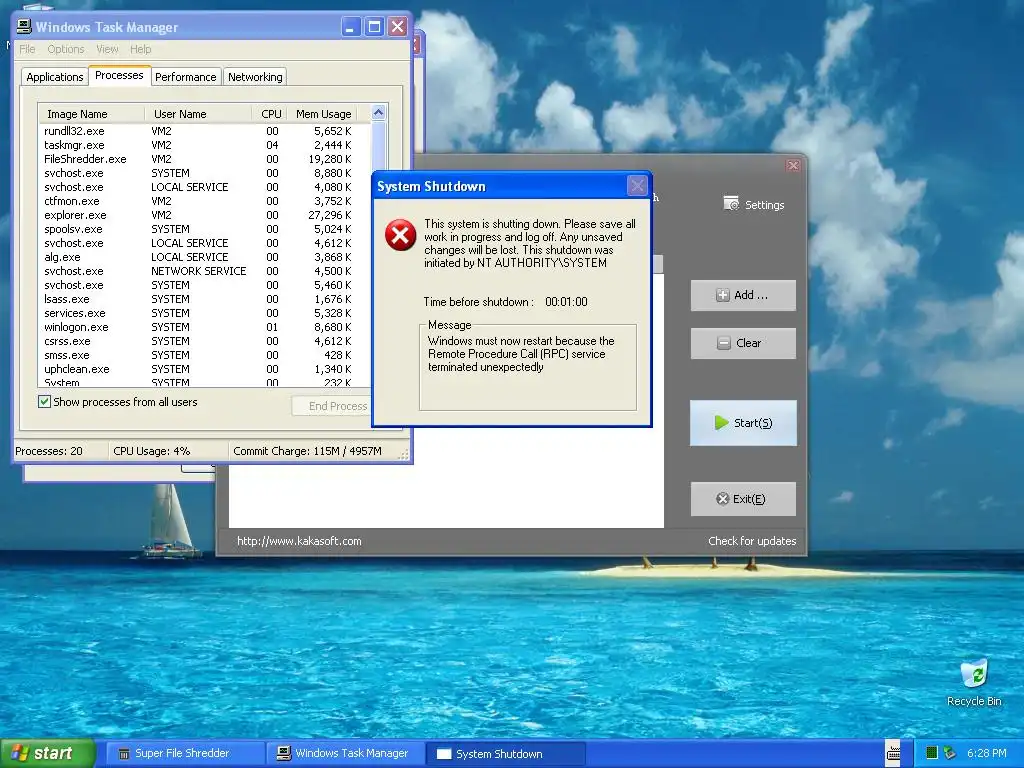The height and width of the screenshot is (768, 1024).
Task: Click the Check for updates link
Action: tap(752, 541)
